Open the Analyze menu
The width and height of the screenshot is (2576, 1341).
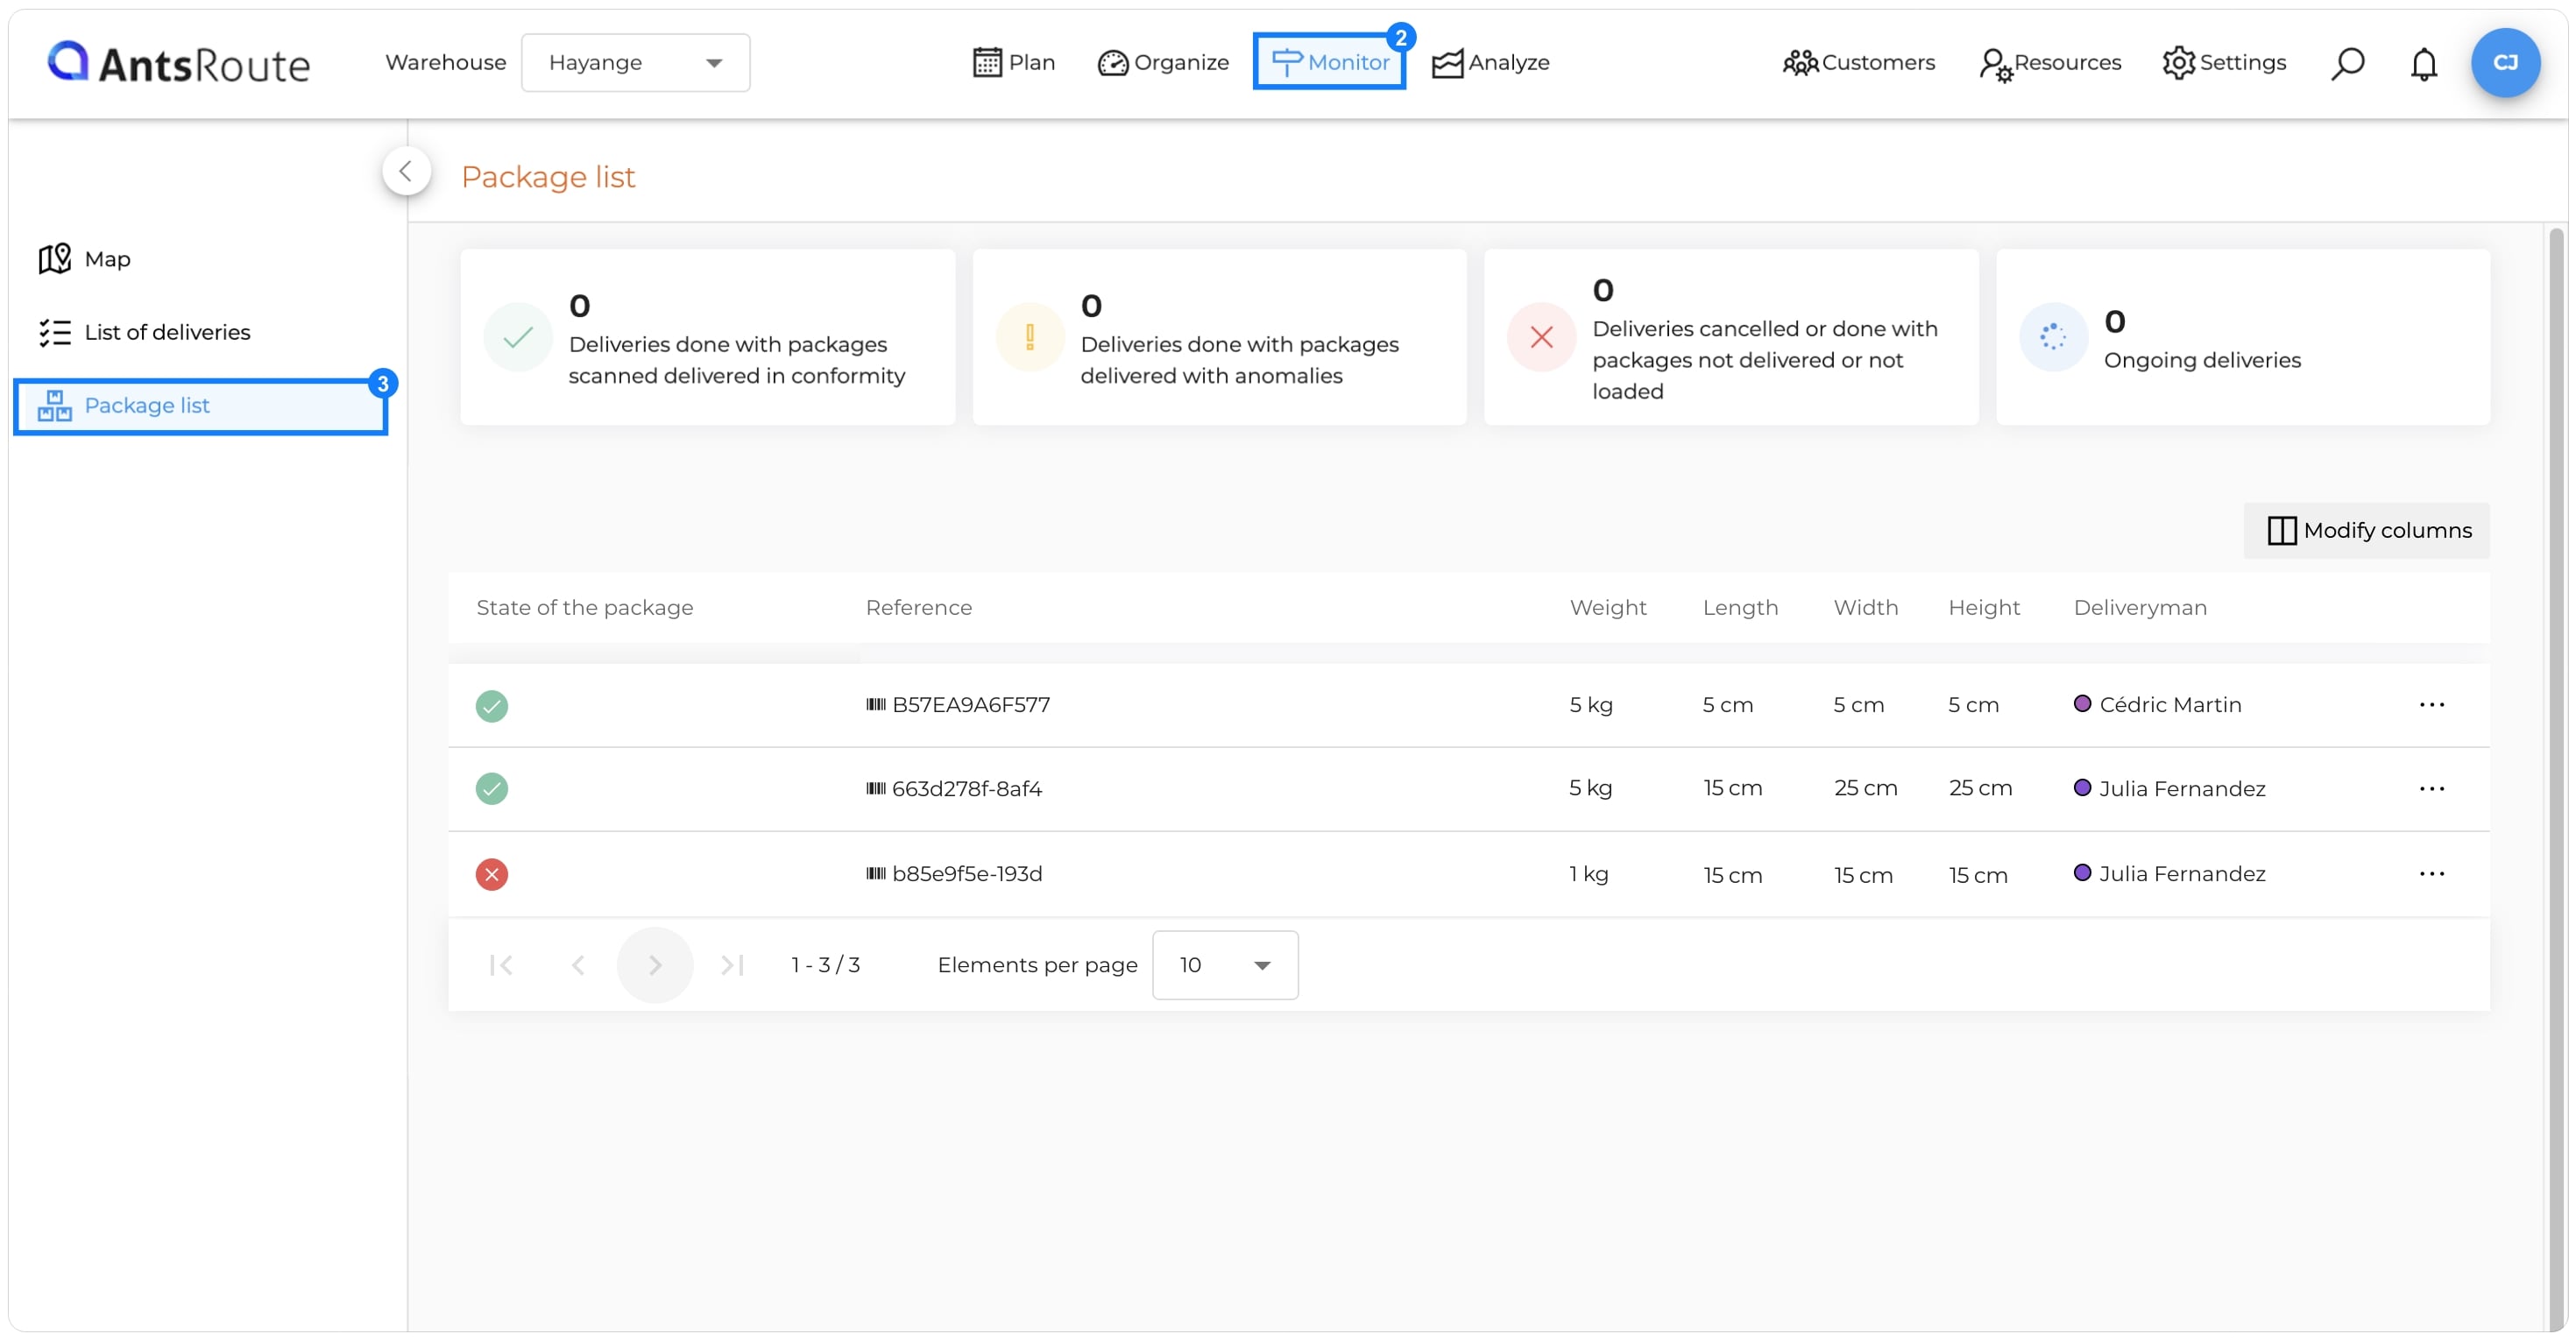click(x=1490, y=63)
